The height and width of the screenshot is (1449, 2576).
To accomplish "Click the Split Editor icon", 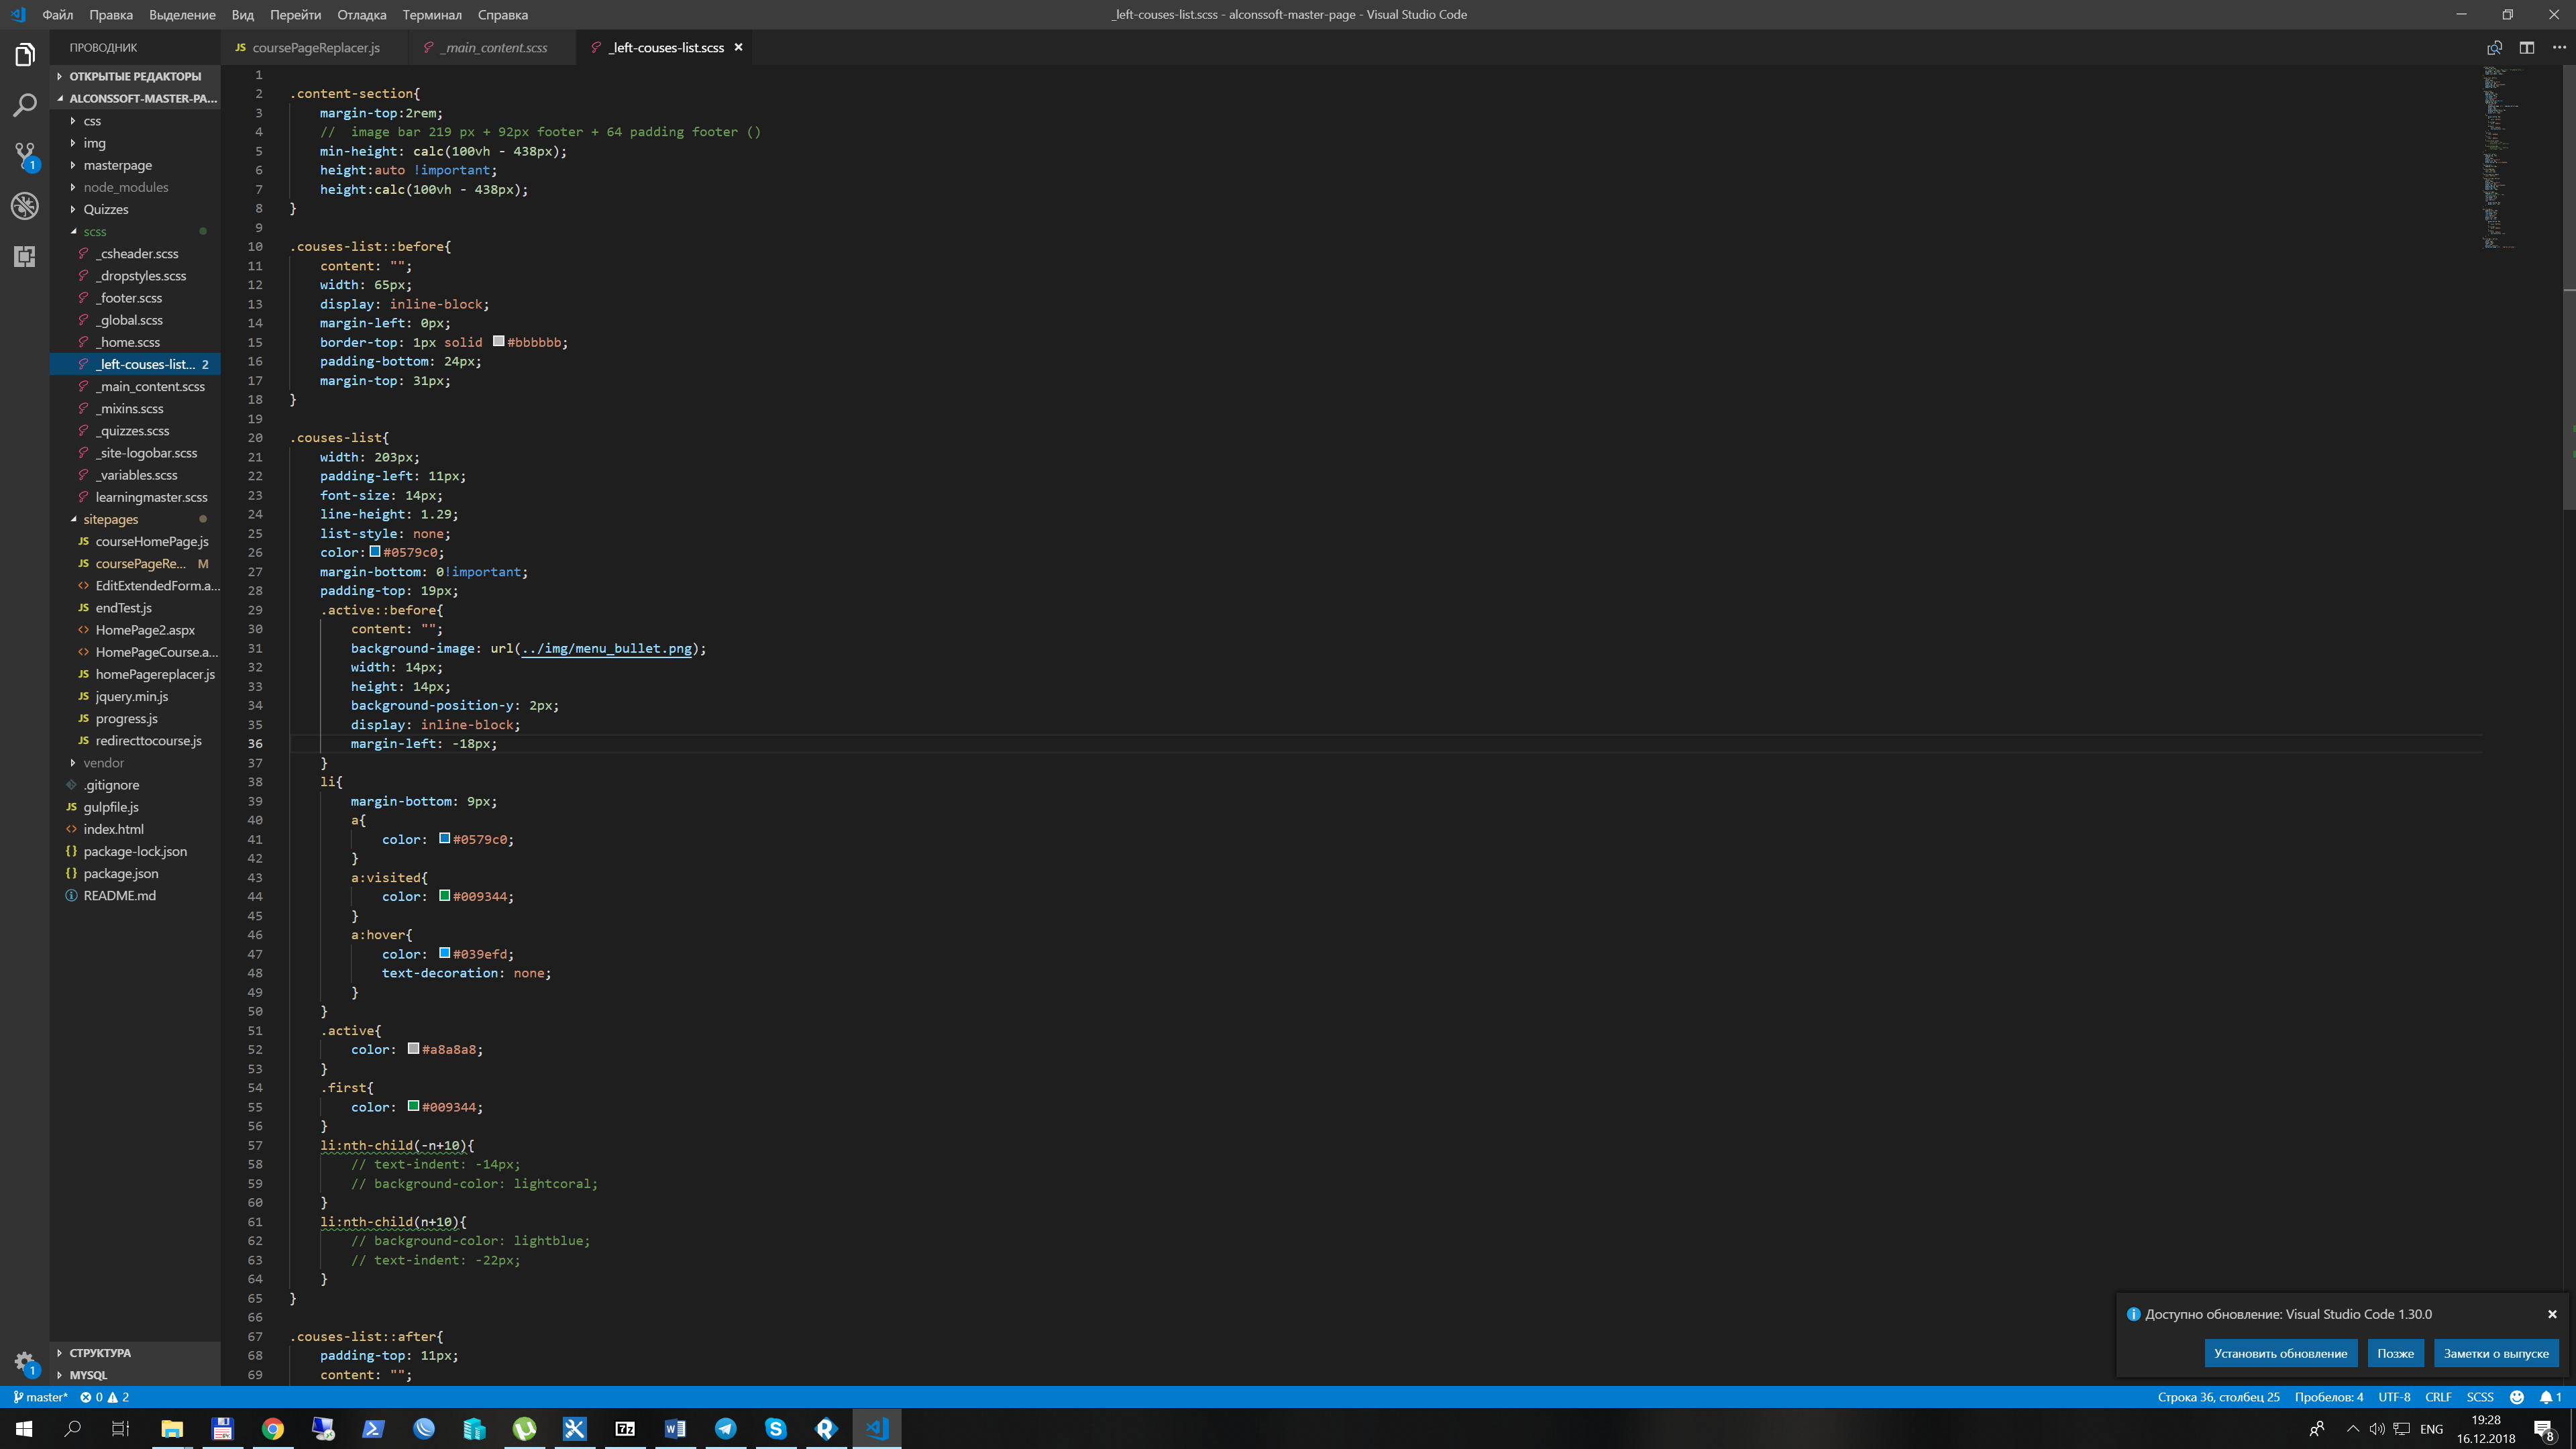I will click(2527, 47).
